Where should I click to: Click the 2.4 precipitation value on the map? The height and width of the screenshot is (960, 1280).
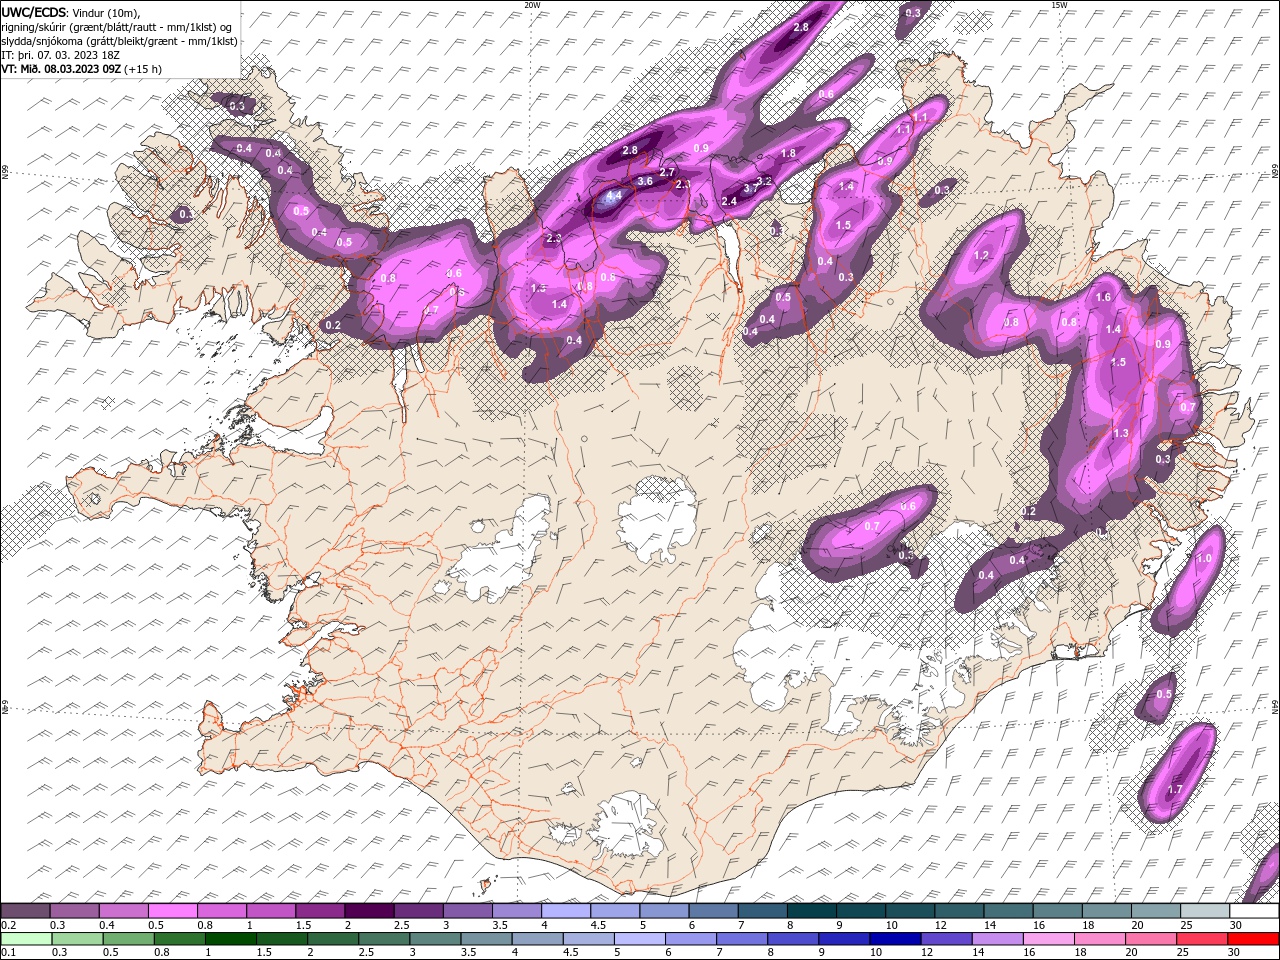click(x=729, y=201)
